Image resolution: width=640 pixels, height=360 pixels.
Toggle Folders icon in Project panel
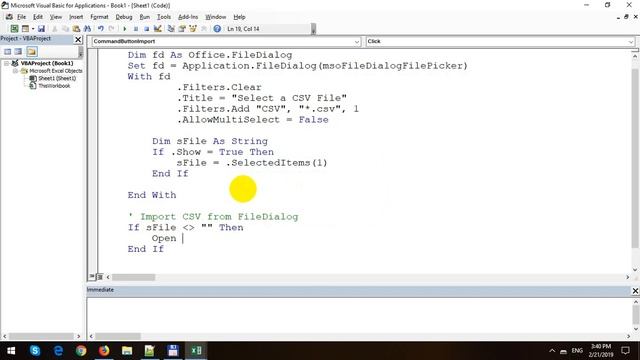point(32,51)
